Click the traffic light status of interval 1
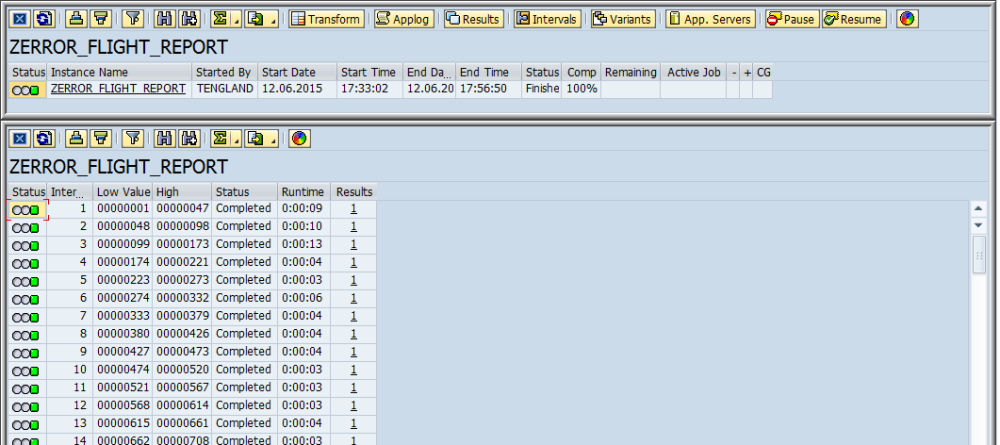The image size is (1000, 445). (26, 210)
